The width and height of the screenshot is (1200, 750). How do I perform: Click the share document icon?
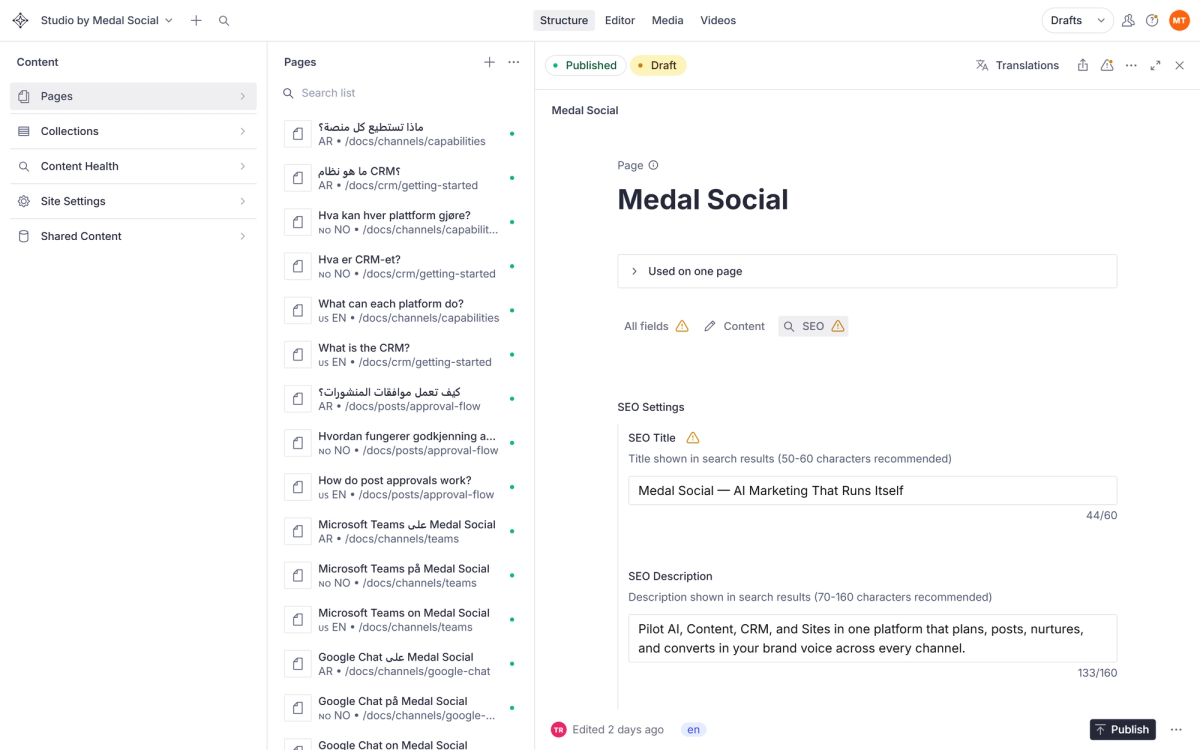pyautogui.click(x=1083, y=65)
